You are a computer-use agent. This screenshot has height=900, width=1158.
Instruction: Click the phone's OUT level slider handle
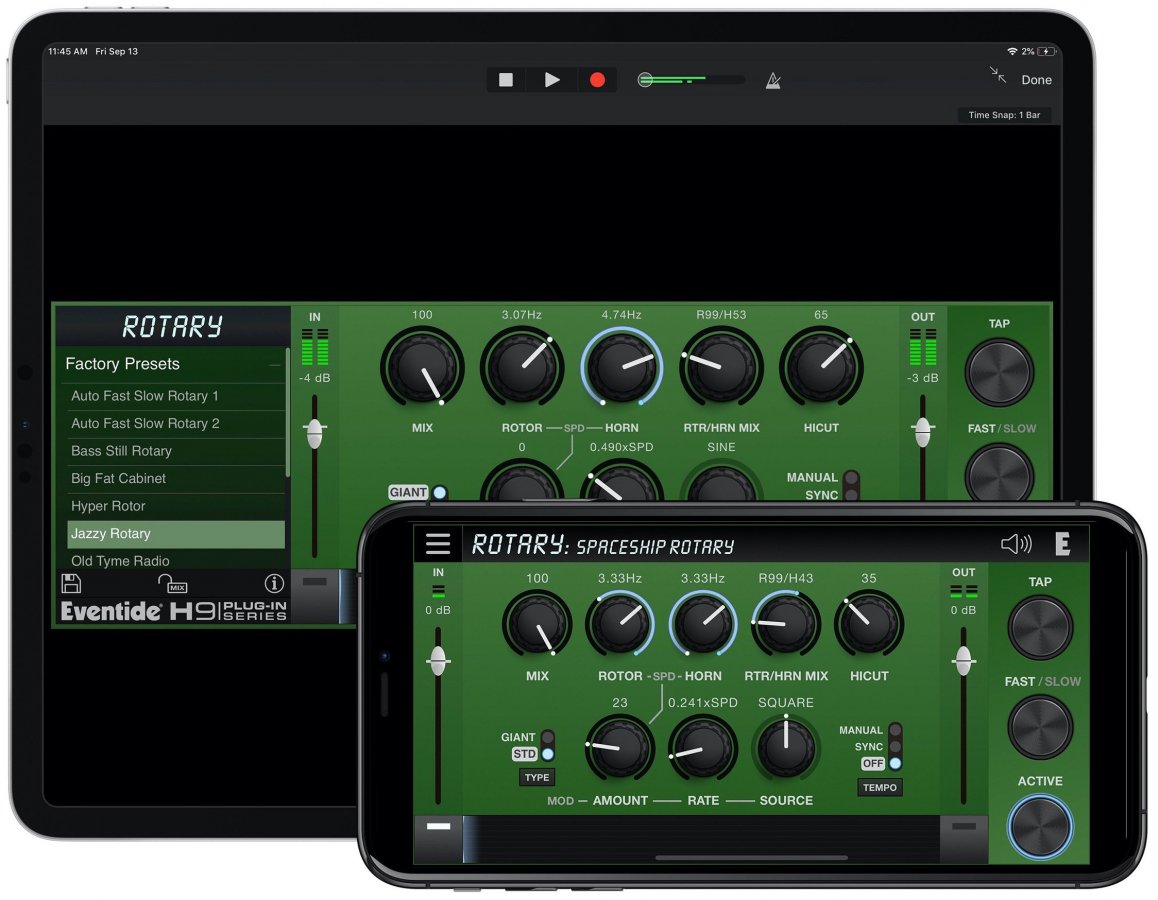click(963, 660)
